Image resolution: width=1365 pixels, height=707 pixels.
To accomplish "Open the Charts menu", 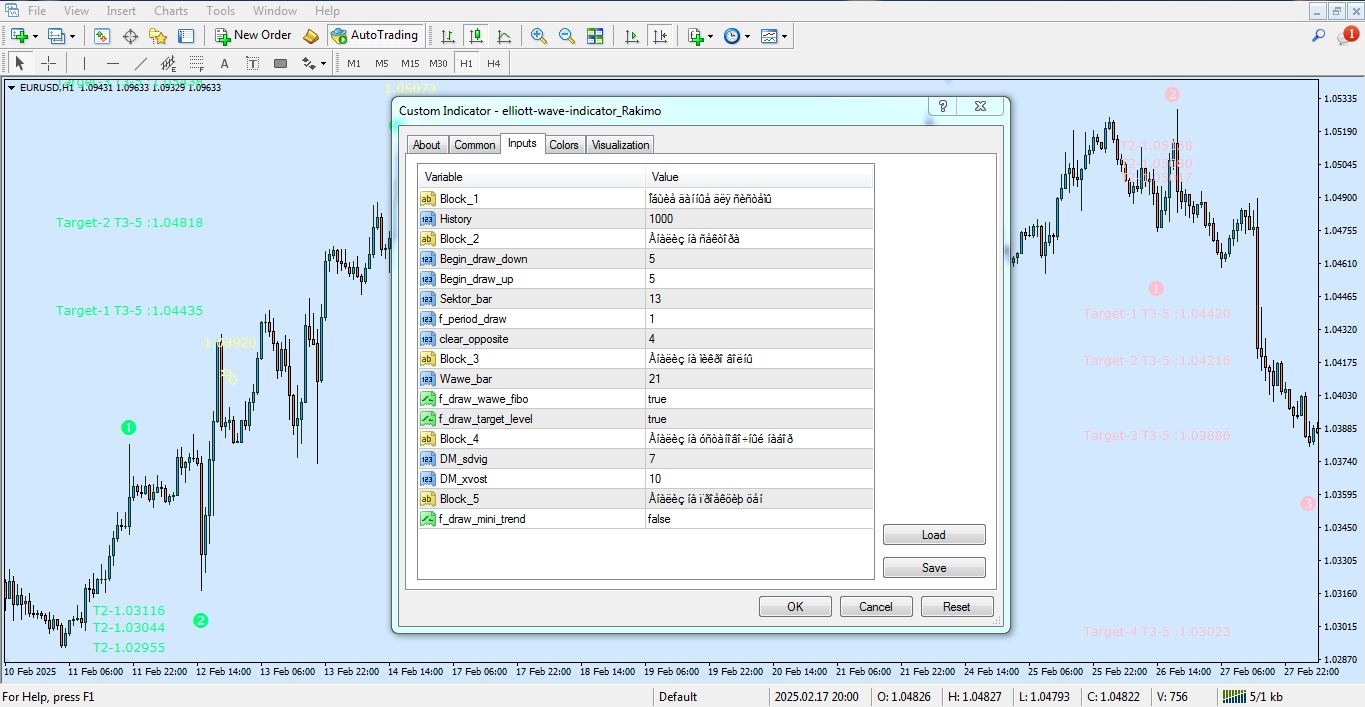I will (x=171, y=11).
